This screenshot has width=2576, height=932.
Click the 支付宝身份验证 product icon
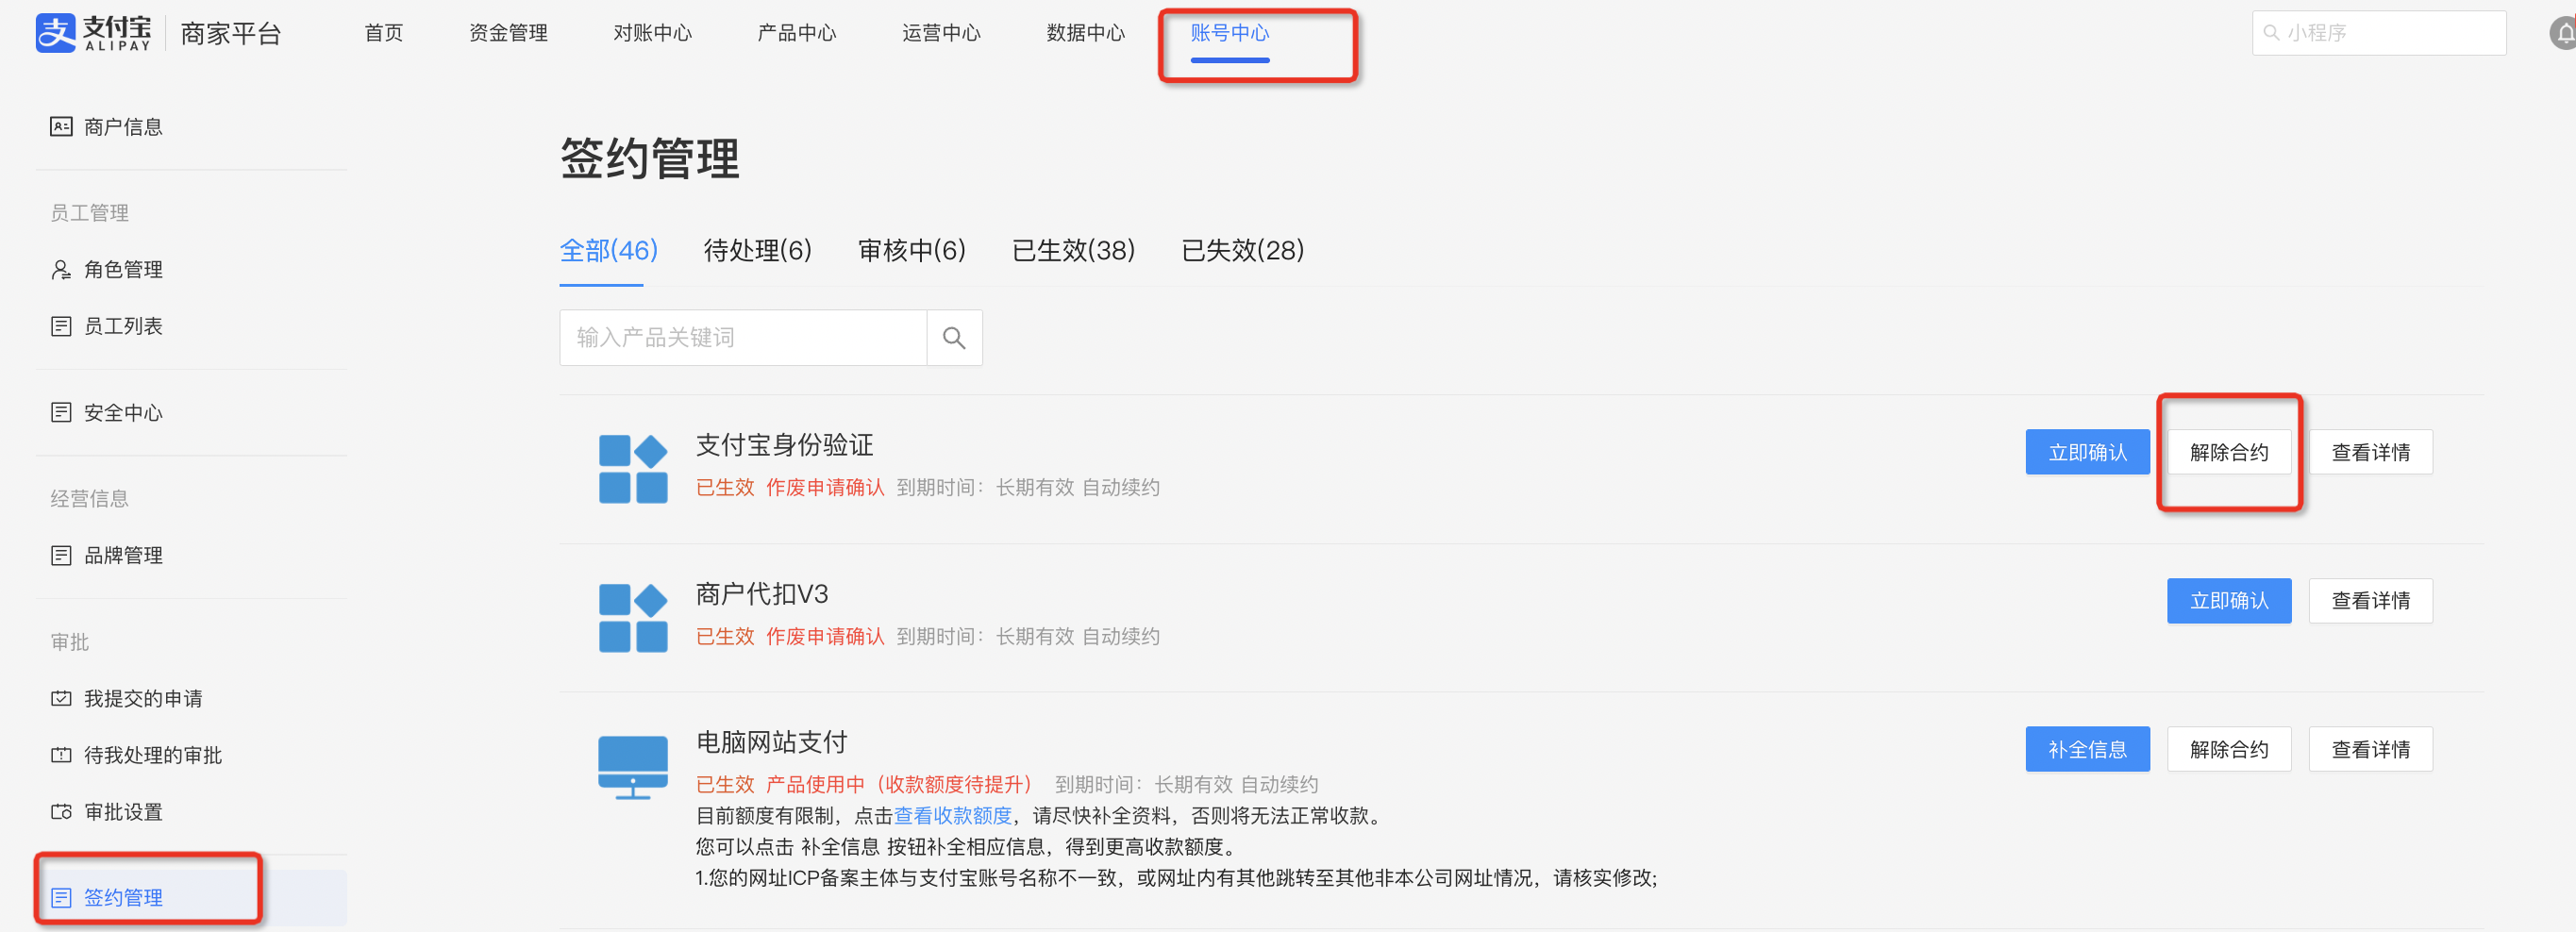pos(633,468)
